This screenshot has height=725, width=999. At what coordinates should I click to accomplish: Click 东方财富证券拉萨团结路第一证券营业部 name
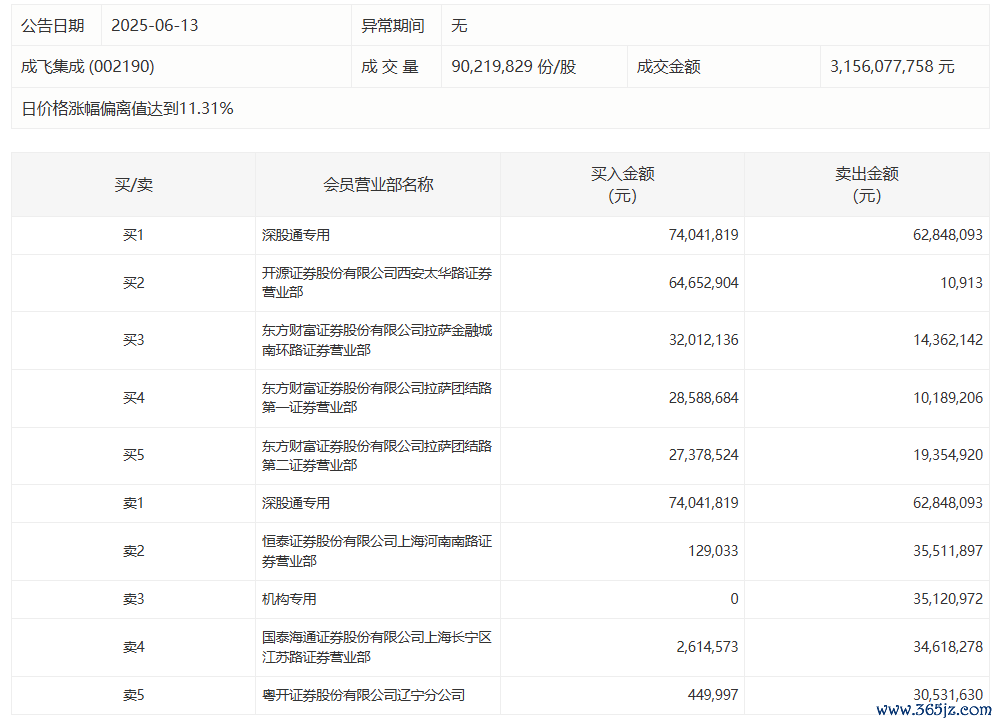click(x=377, y=398)
